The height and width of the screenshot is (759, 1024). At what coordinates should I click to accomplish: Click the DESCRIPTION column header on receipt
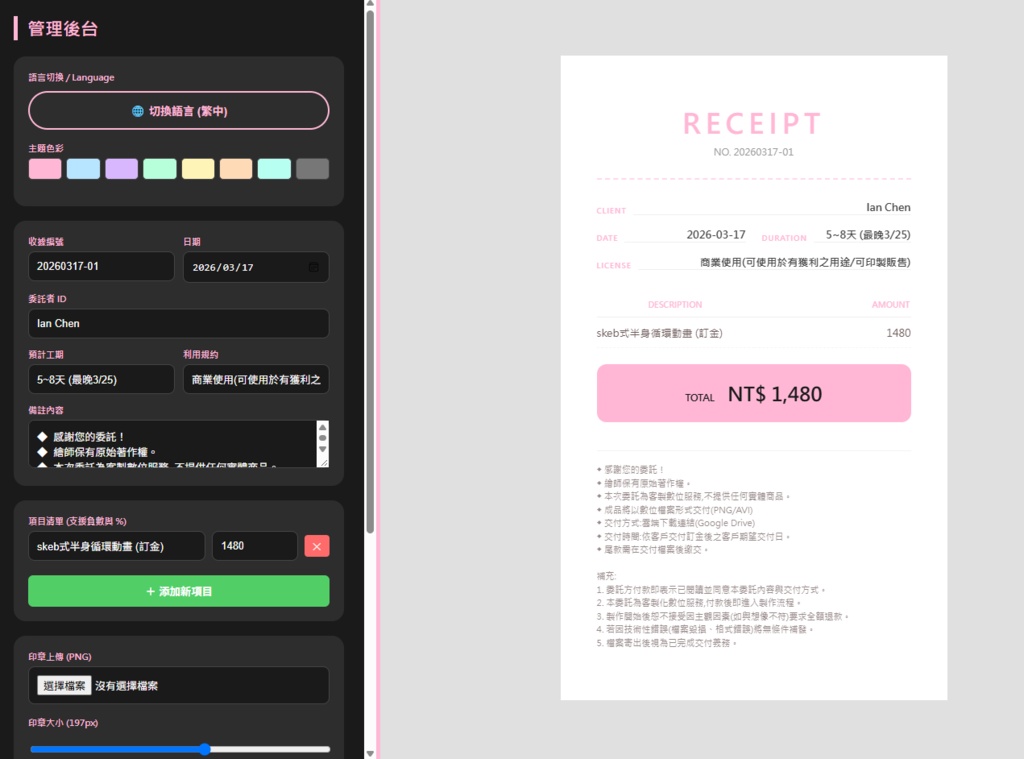pos(675,304)
